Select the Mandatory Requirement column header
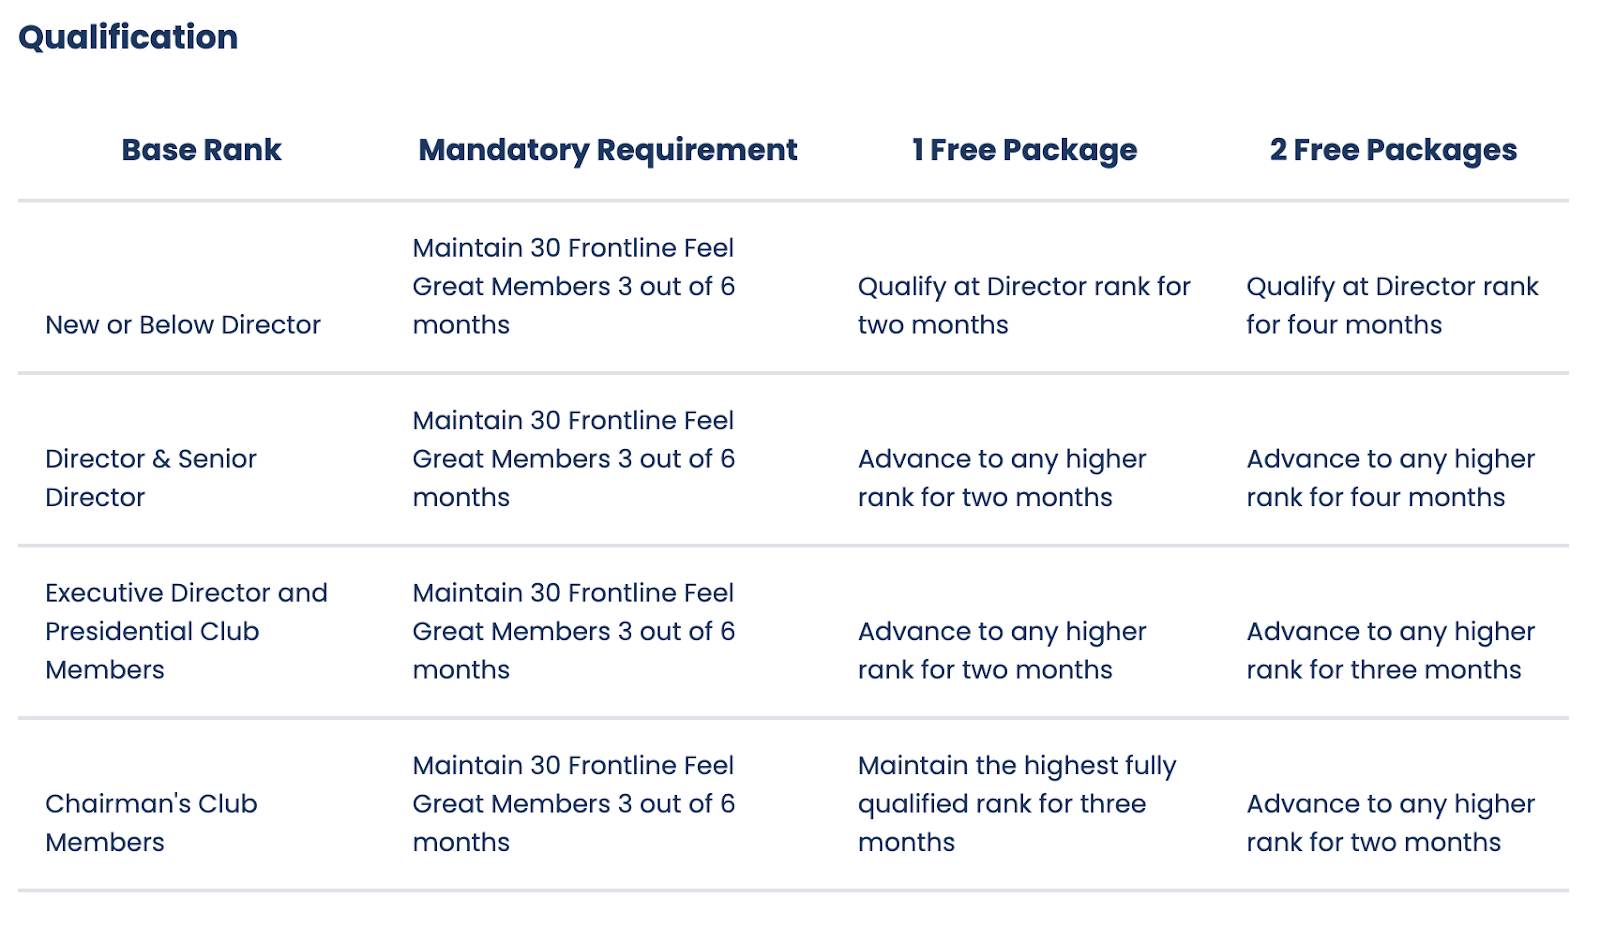This screenshot has width=1600, height=943. coord(607,150)
